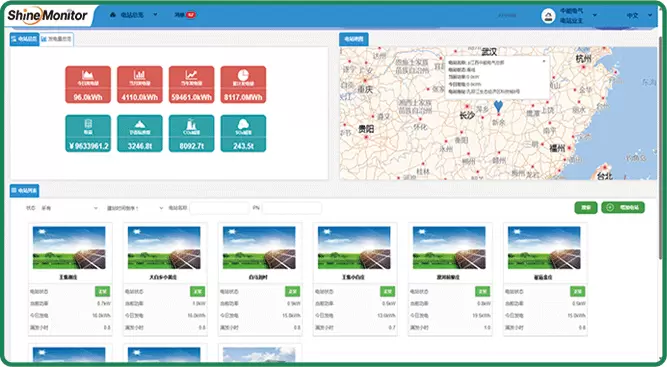Click the 19.5kWh value on fifth card

click(x=482, y=316)
